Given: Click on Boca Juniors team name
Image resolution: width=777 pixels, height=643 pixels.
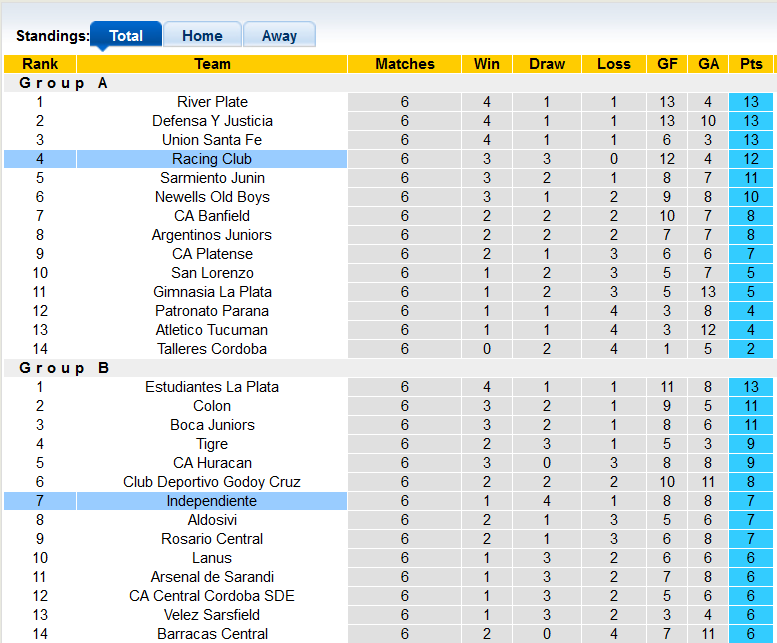Looking at the screenshot, I should (x=212, y=425).
